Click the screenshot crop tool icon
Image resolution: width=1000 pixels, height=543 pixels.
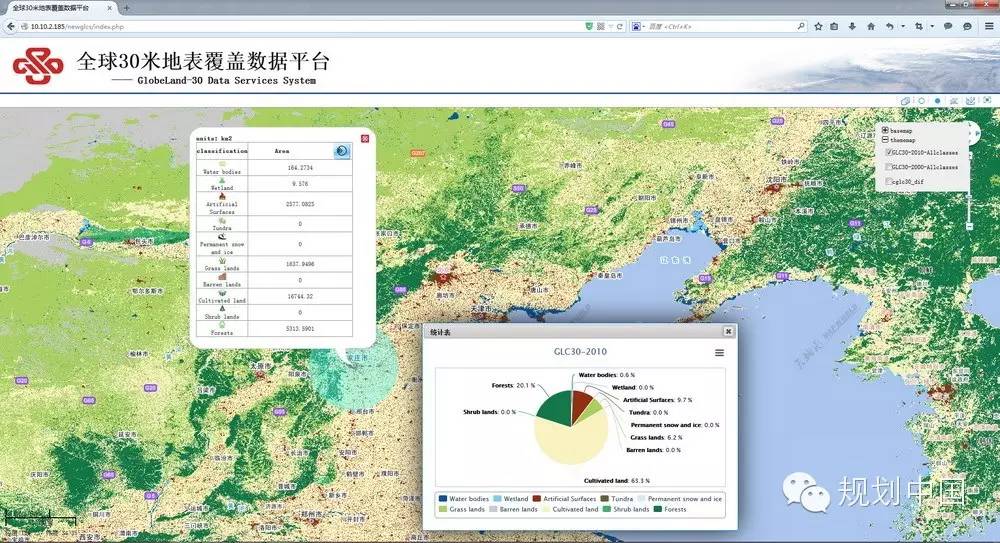coord(919,26)
